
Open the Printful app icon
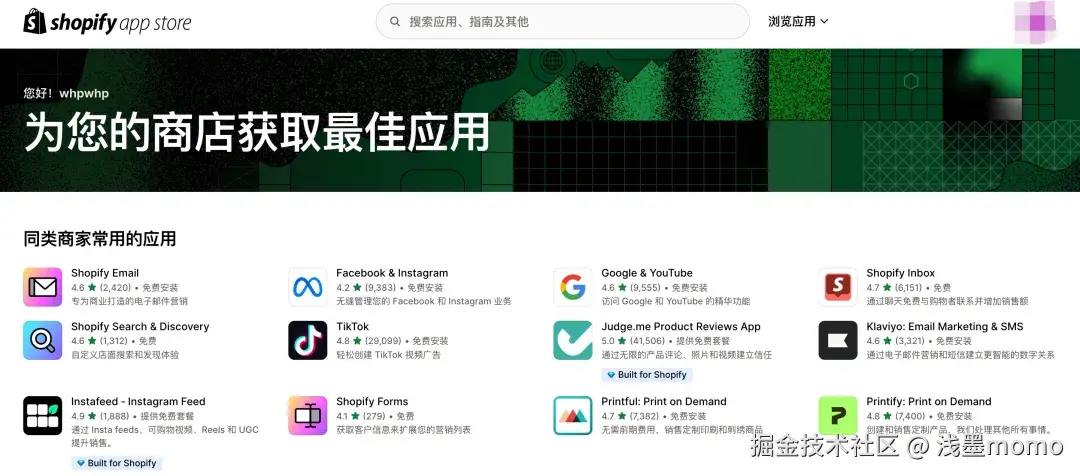(x=572, y=415)
